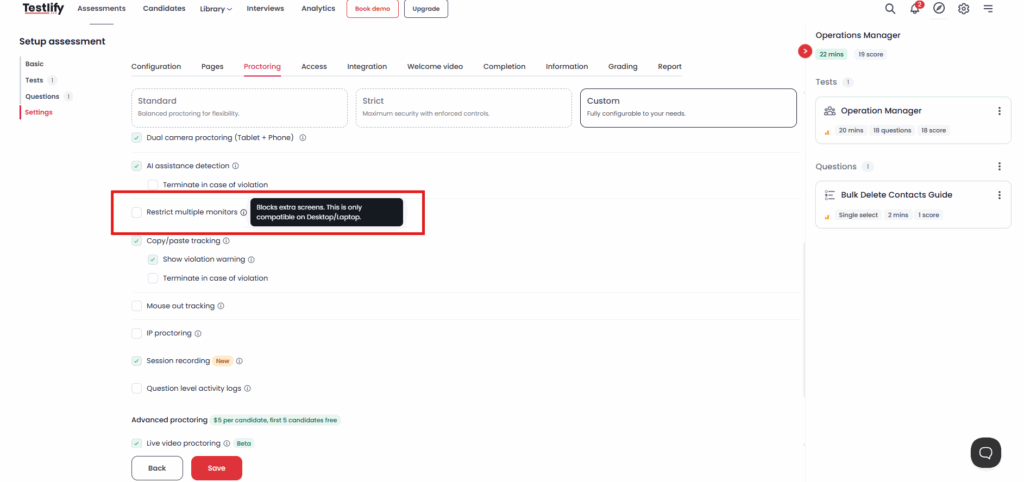1024x482 pixels.
Task: Open Questions section three-dot menu
Action: pyautogui.click(x=999, y=167)
